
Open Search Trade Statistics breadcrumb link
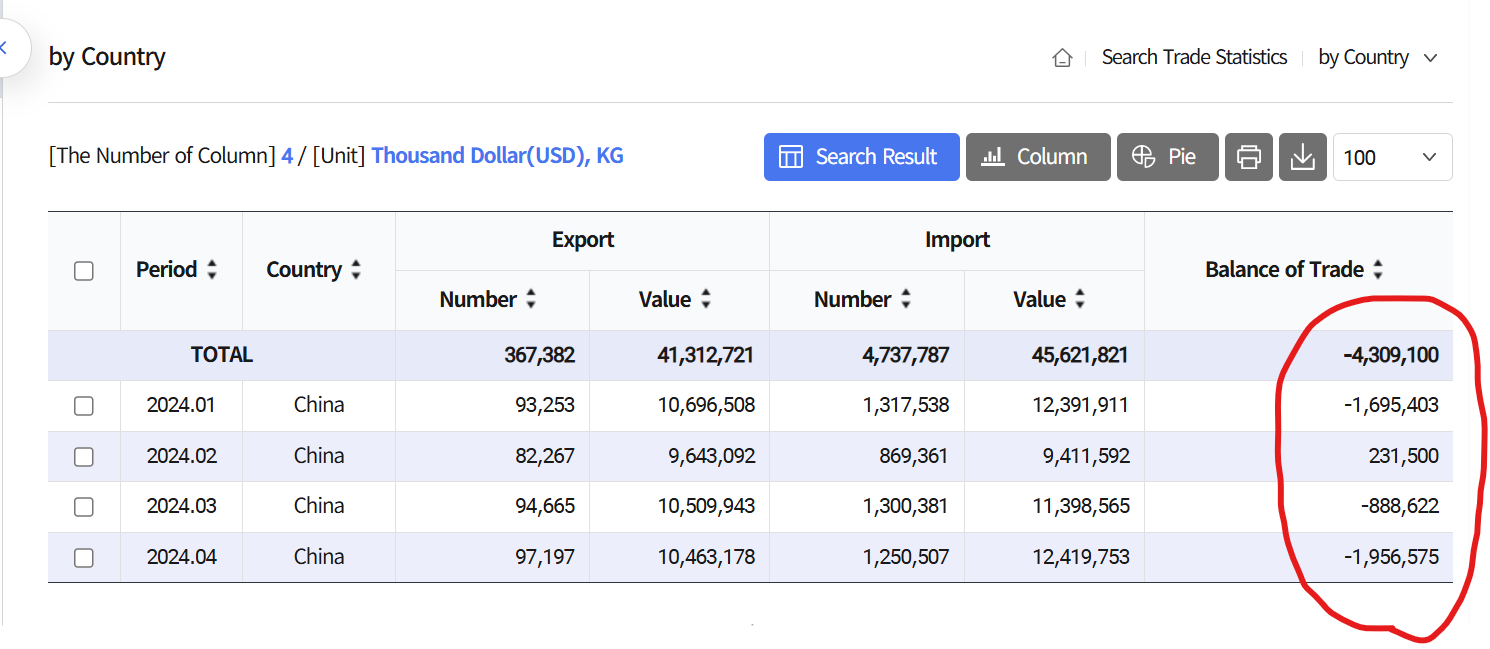click(x=1194, y=58)
